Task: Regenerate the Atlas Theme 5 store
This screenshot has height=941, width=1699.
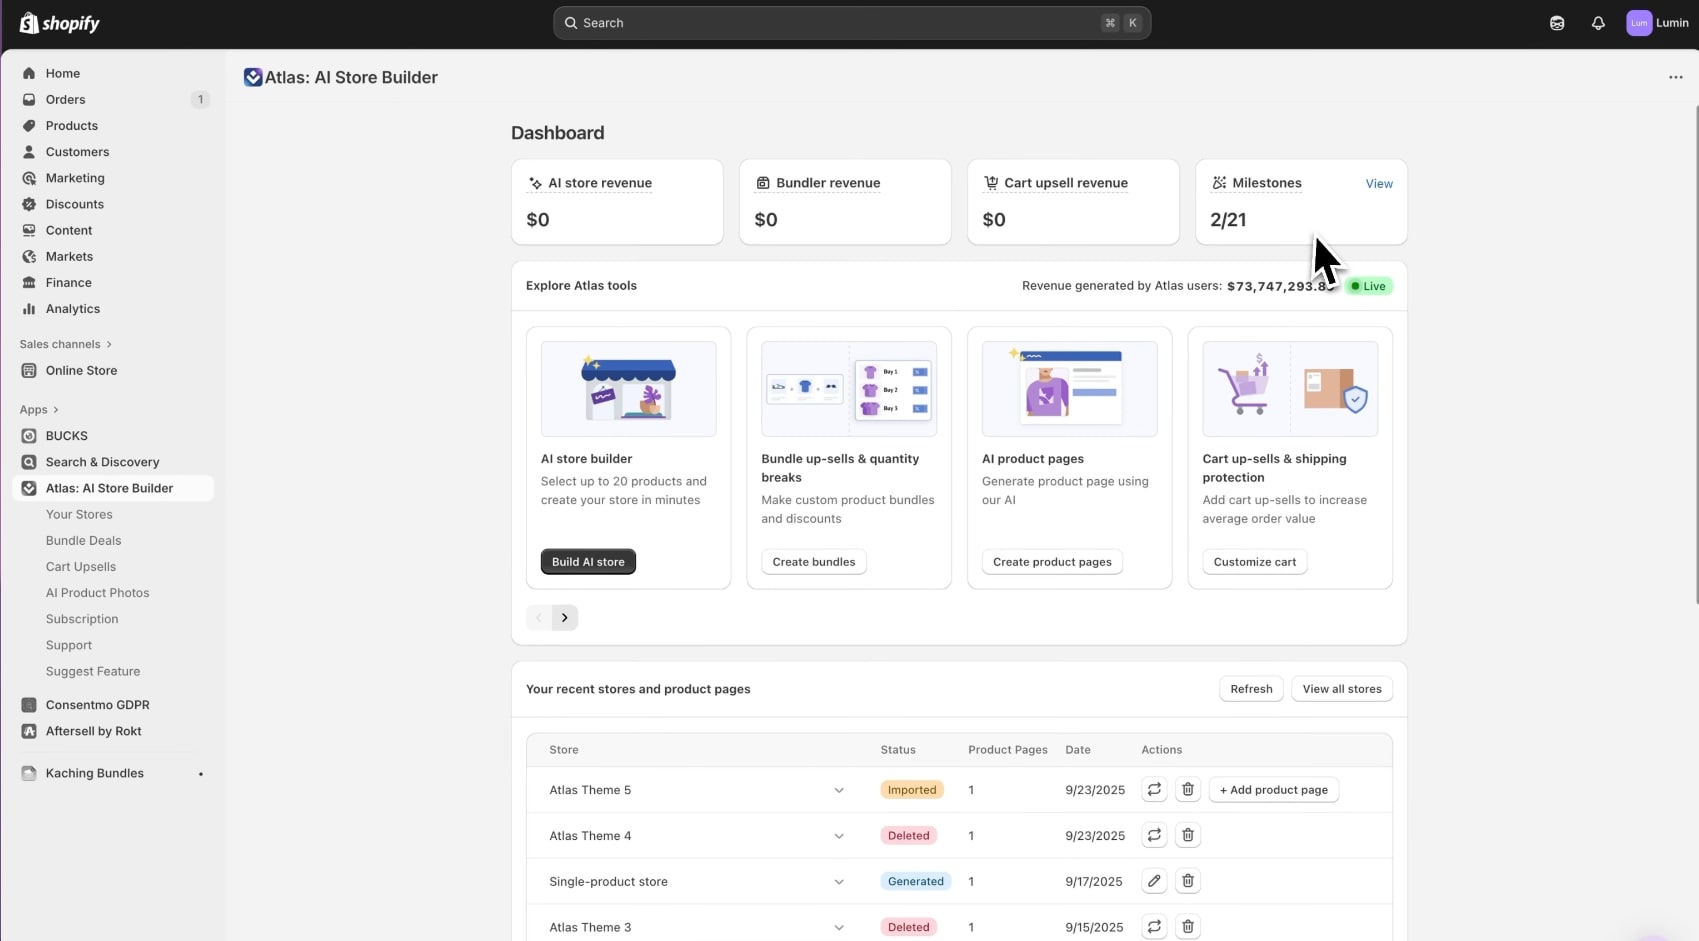Action: coord(1154,789)
